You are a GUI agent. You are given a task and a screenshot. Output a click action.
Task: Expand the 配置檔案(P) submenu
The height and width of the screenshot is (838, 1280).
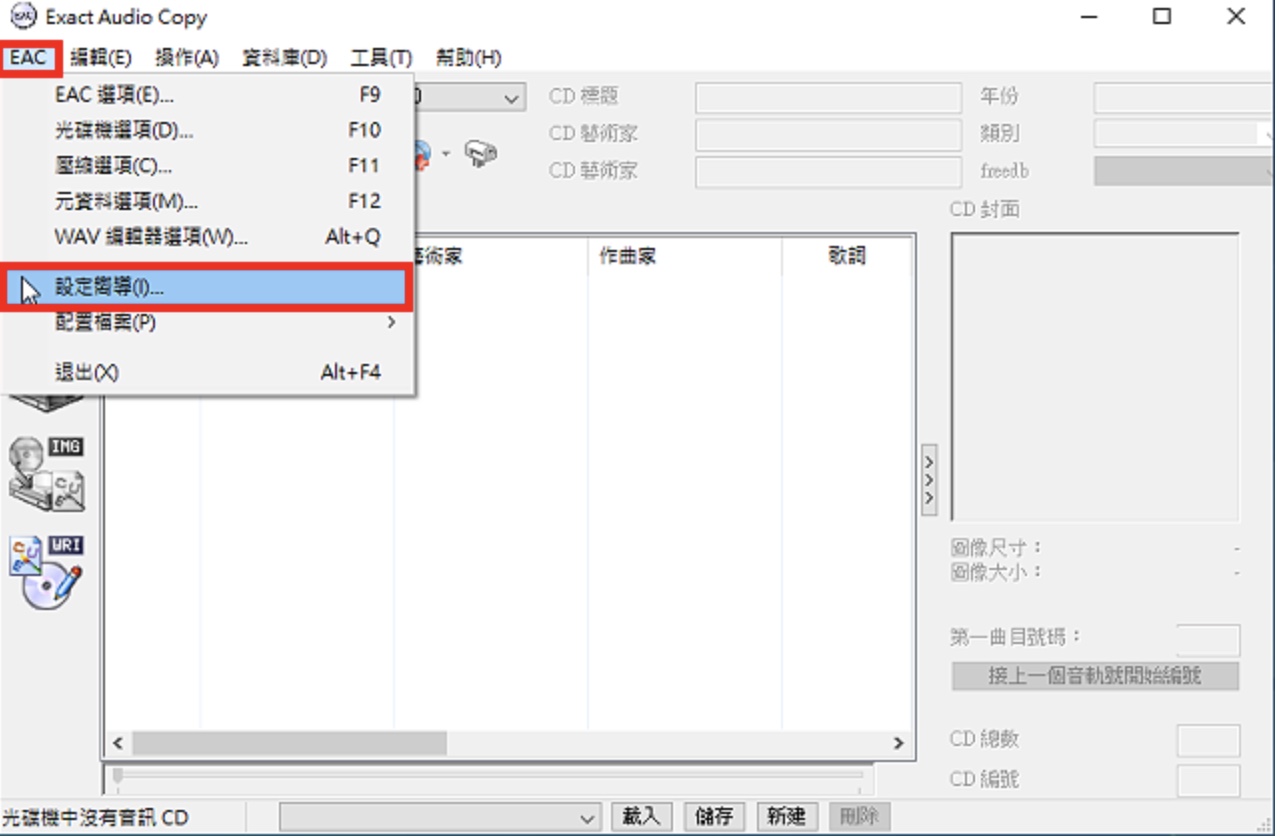pyautogui.click(x=209, y=322)
